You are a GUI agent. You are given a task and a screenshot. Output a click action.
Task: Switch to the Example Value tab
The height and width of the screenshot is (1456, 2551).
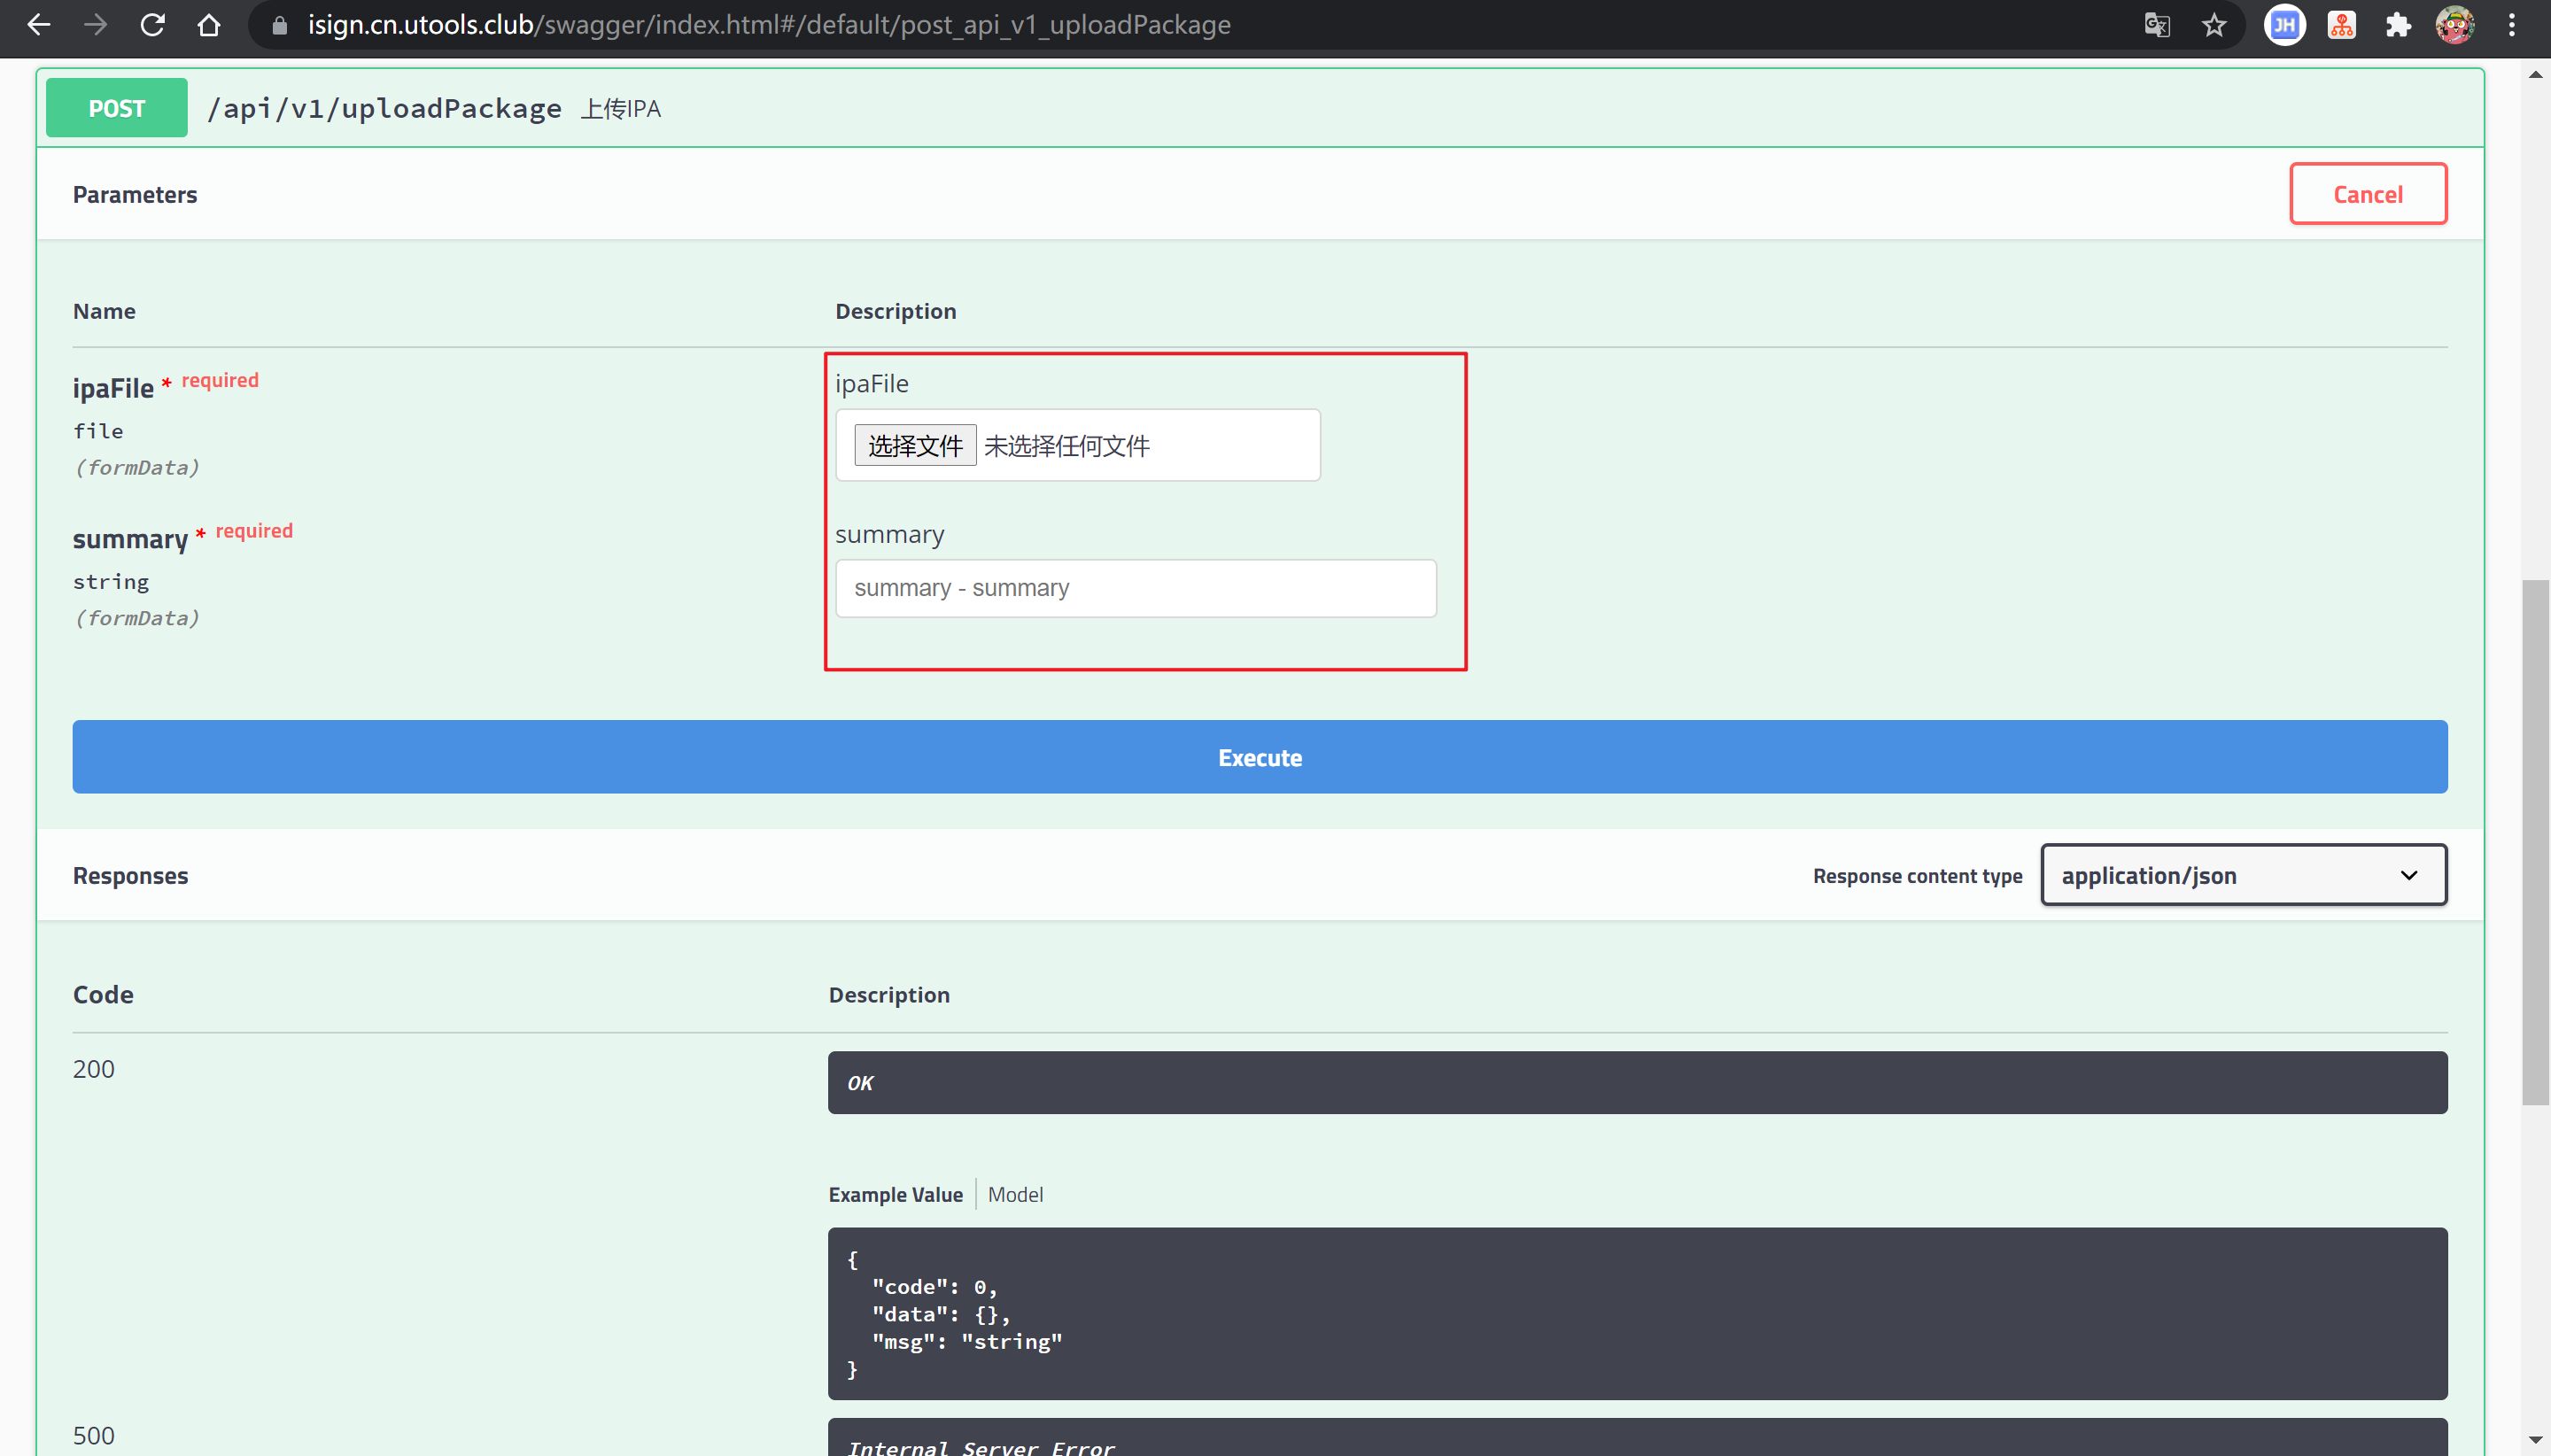[895, 1194]
